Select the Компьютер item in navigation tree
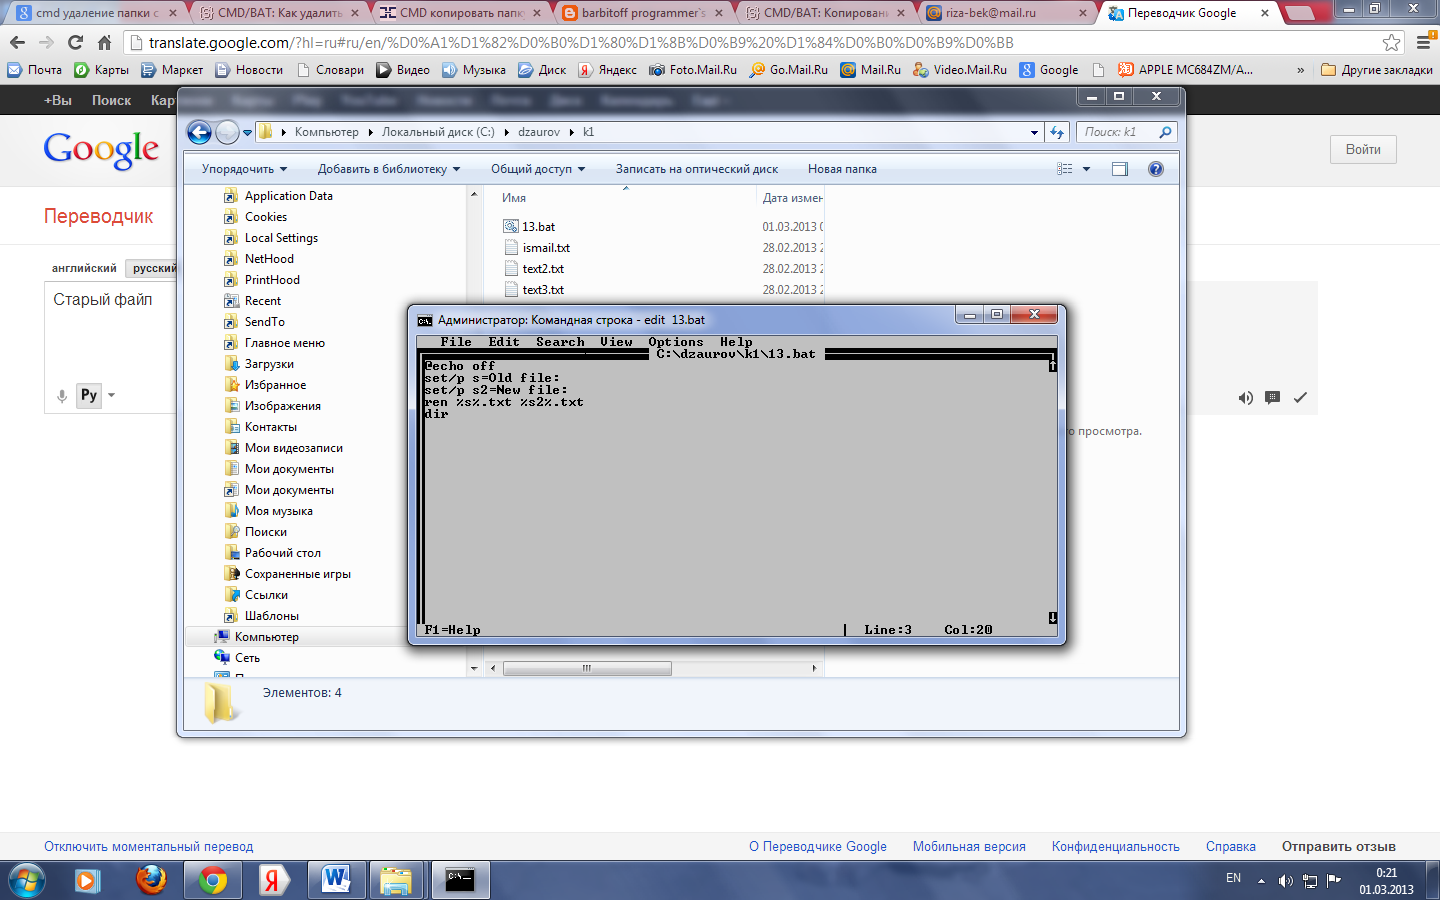 (267, 637)
